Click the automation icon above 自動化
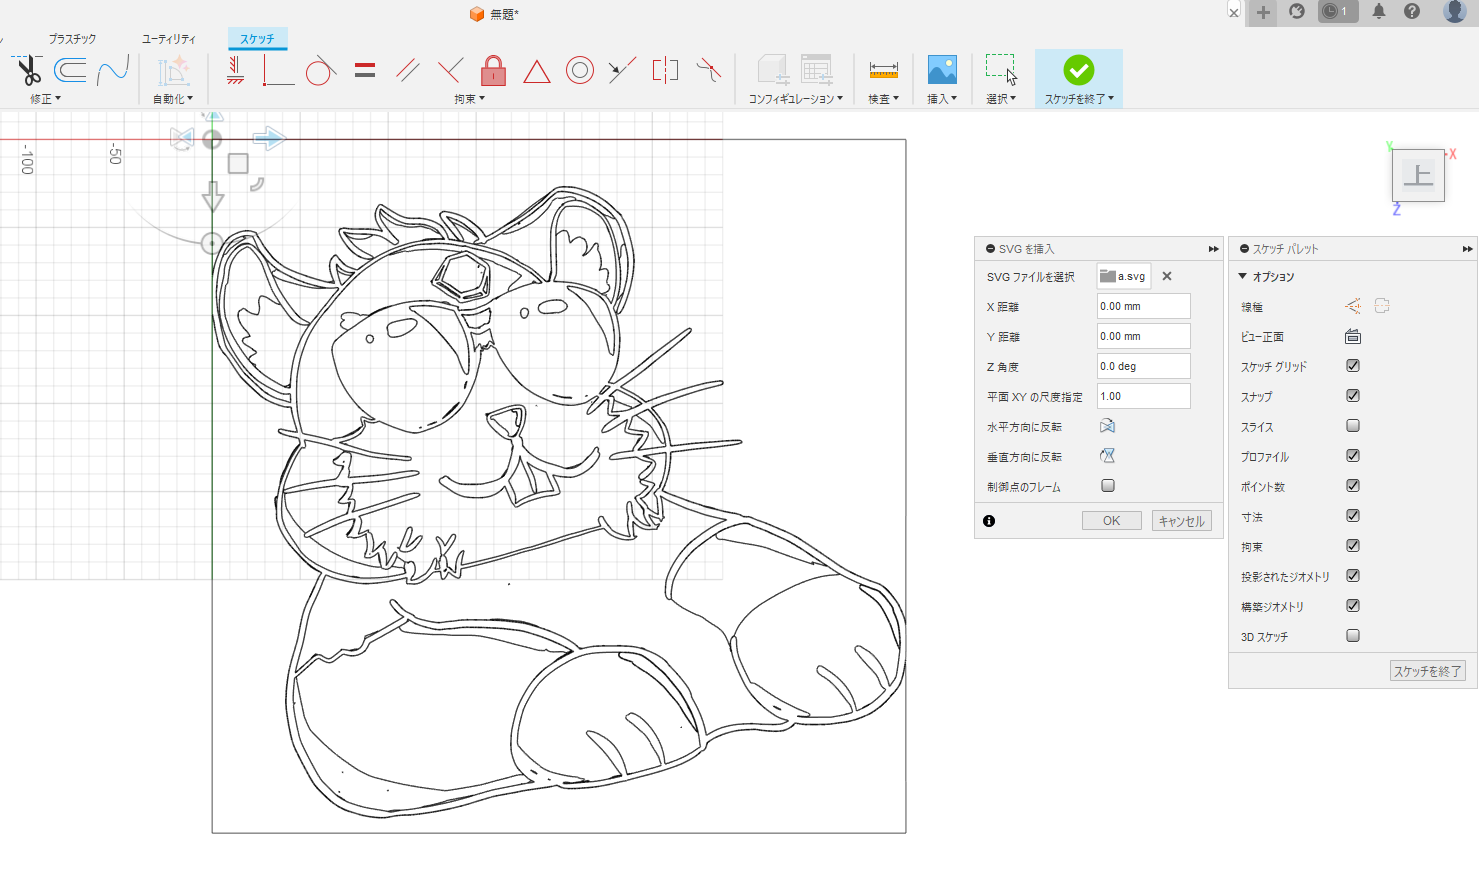 [x=173, y=70]
